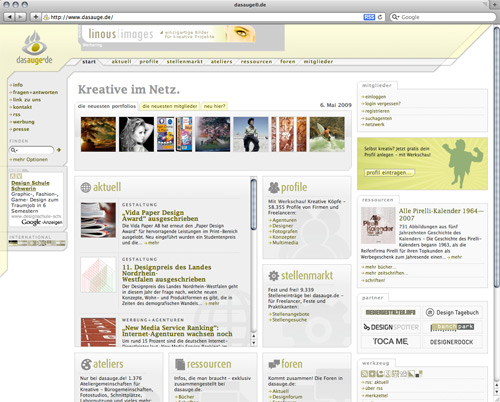Open the aktuell navigation tab
Image resolution: width=500 pixels, height=402 pixels.
point(121,62)
